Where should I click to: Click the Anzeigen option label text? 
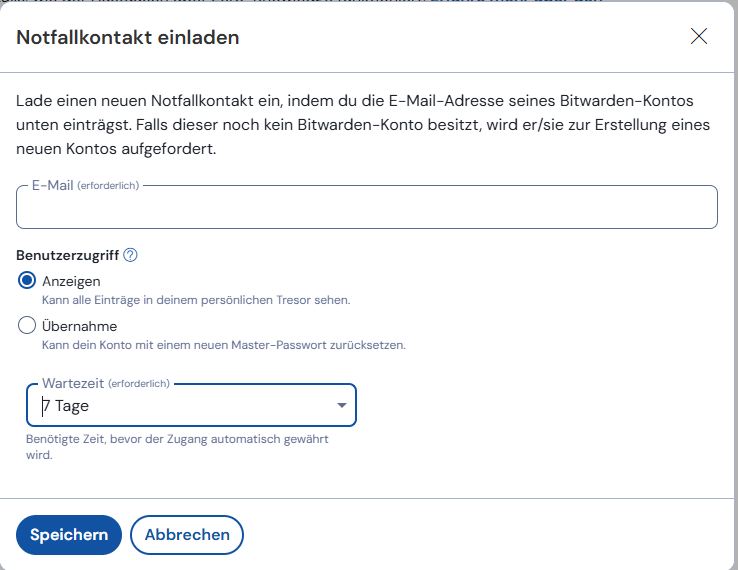point(71,281)
